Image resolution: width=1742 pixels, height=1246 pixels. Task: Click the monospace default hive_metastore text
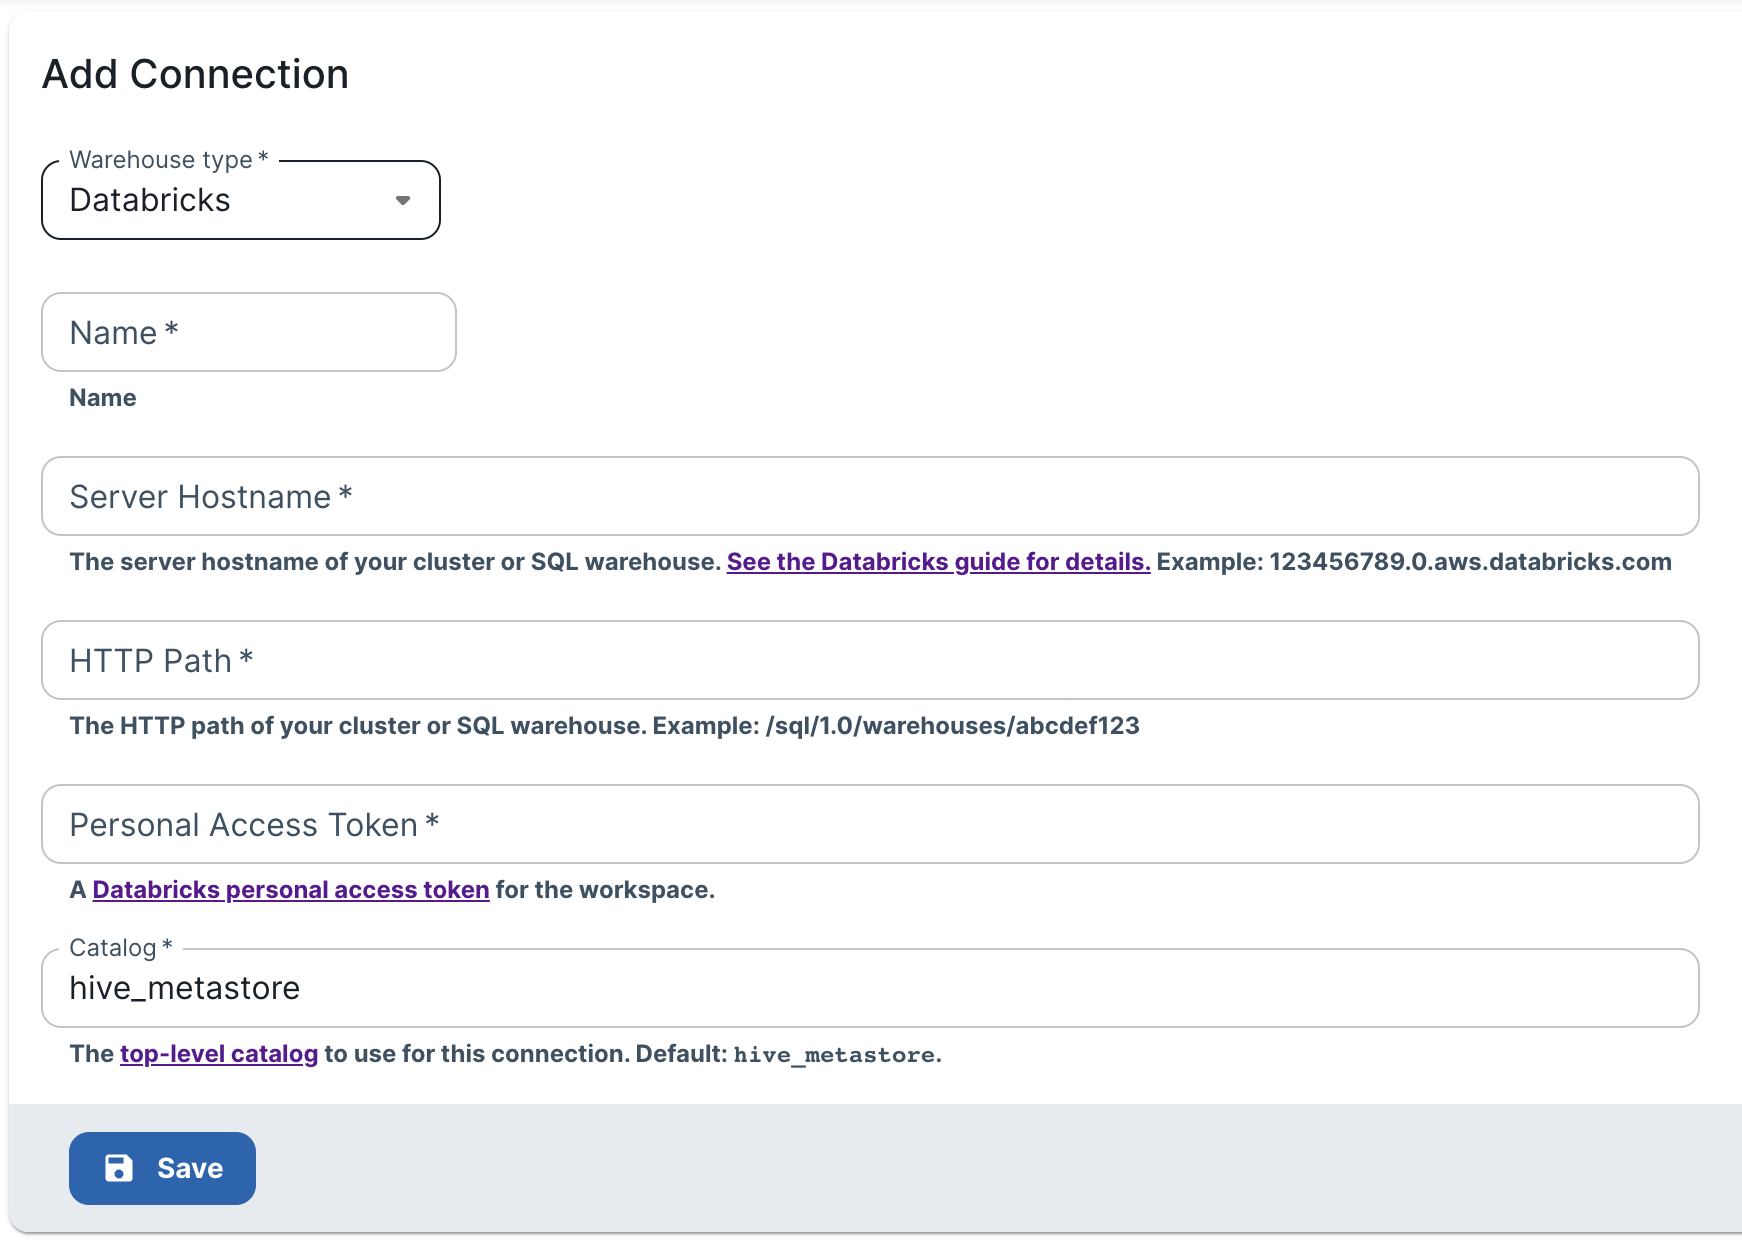pyautogui.click(x=834, y=1055)
